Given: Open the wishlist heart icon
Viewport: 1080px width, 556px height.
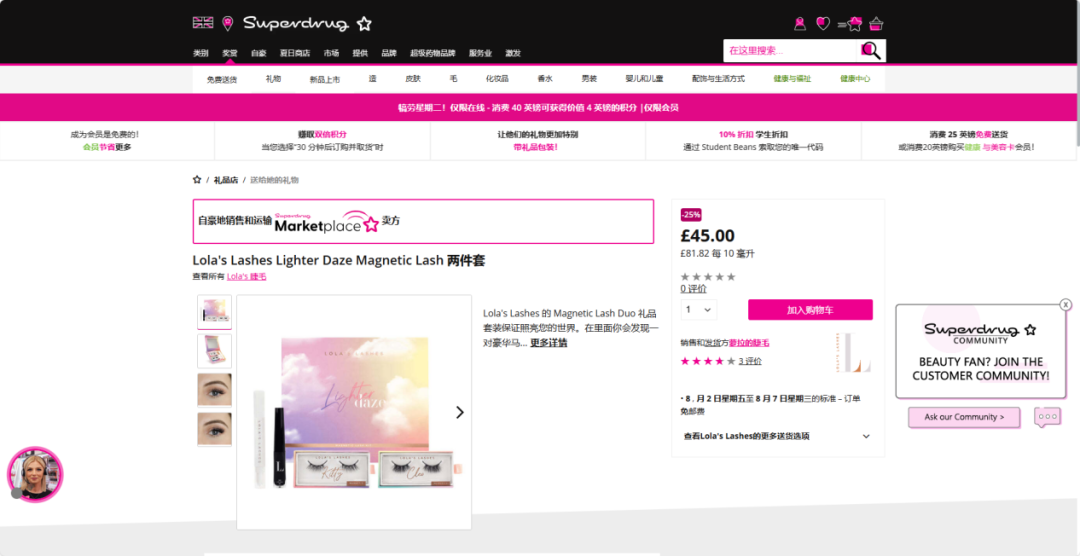Looking at the screenshot, I should tap(823, 24).
